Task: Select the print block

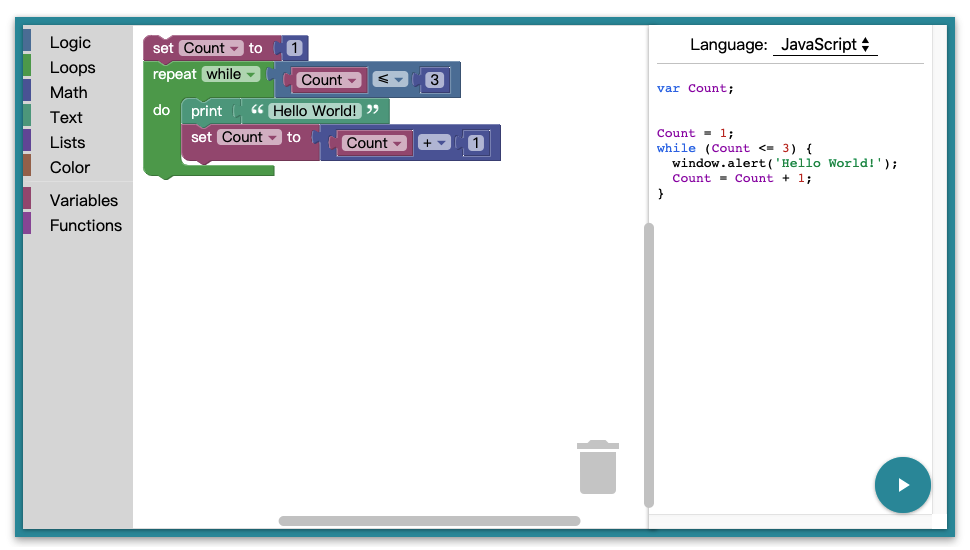Action: [x=206, y=111]
